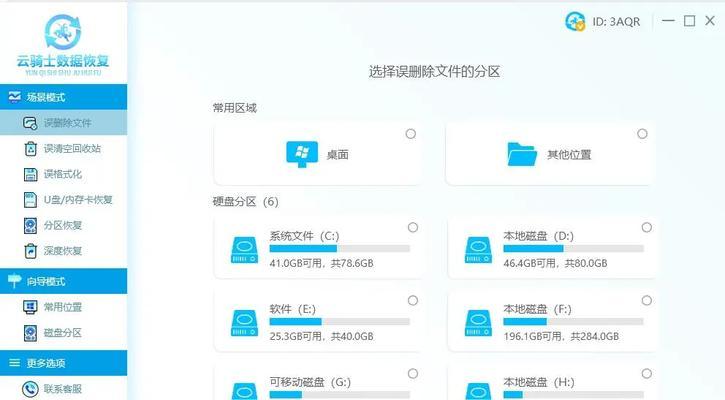Expand the 更多选项 section
The image size is (725, 400).
click(x=63, y=363)
